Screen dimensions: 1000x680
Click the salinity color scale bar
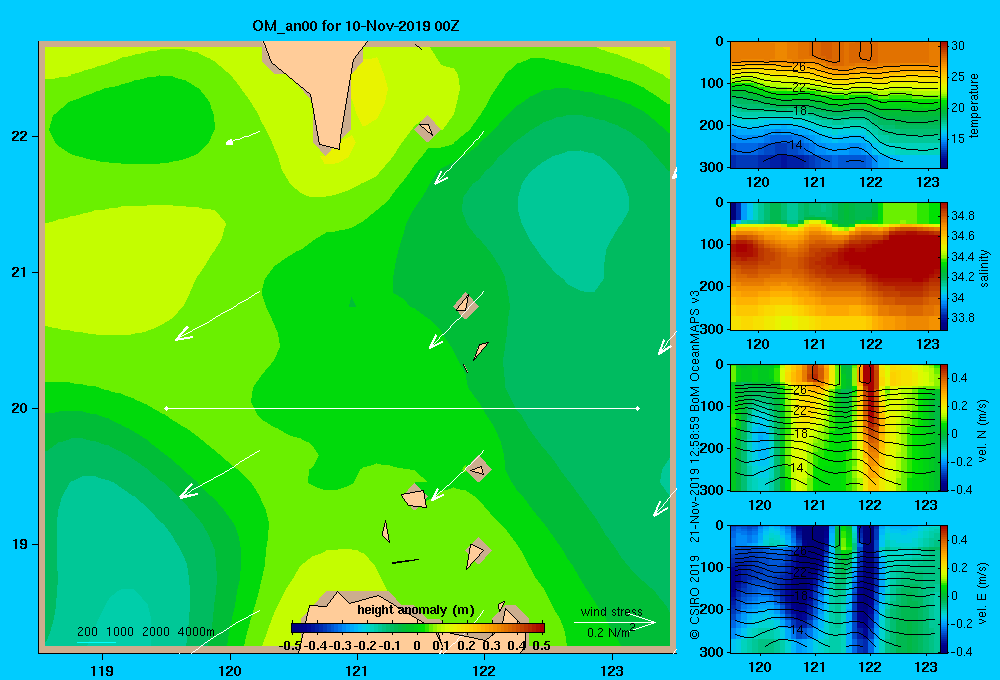944,266
